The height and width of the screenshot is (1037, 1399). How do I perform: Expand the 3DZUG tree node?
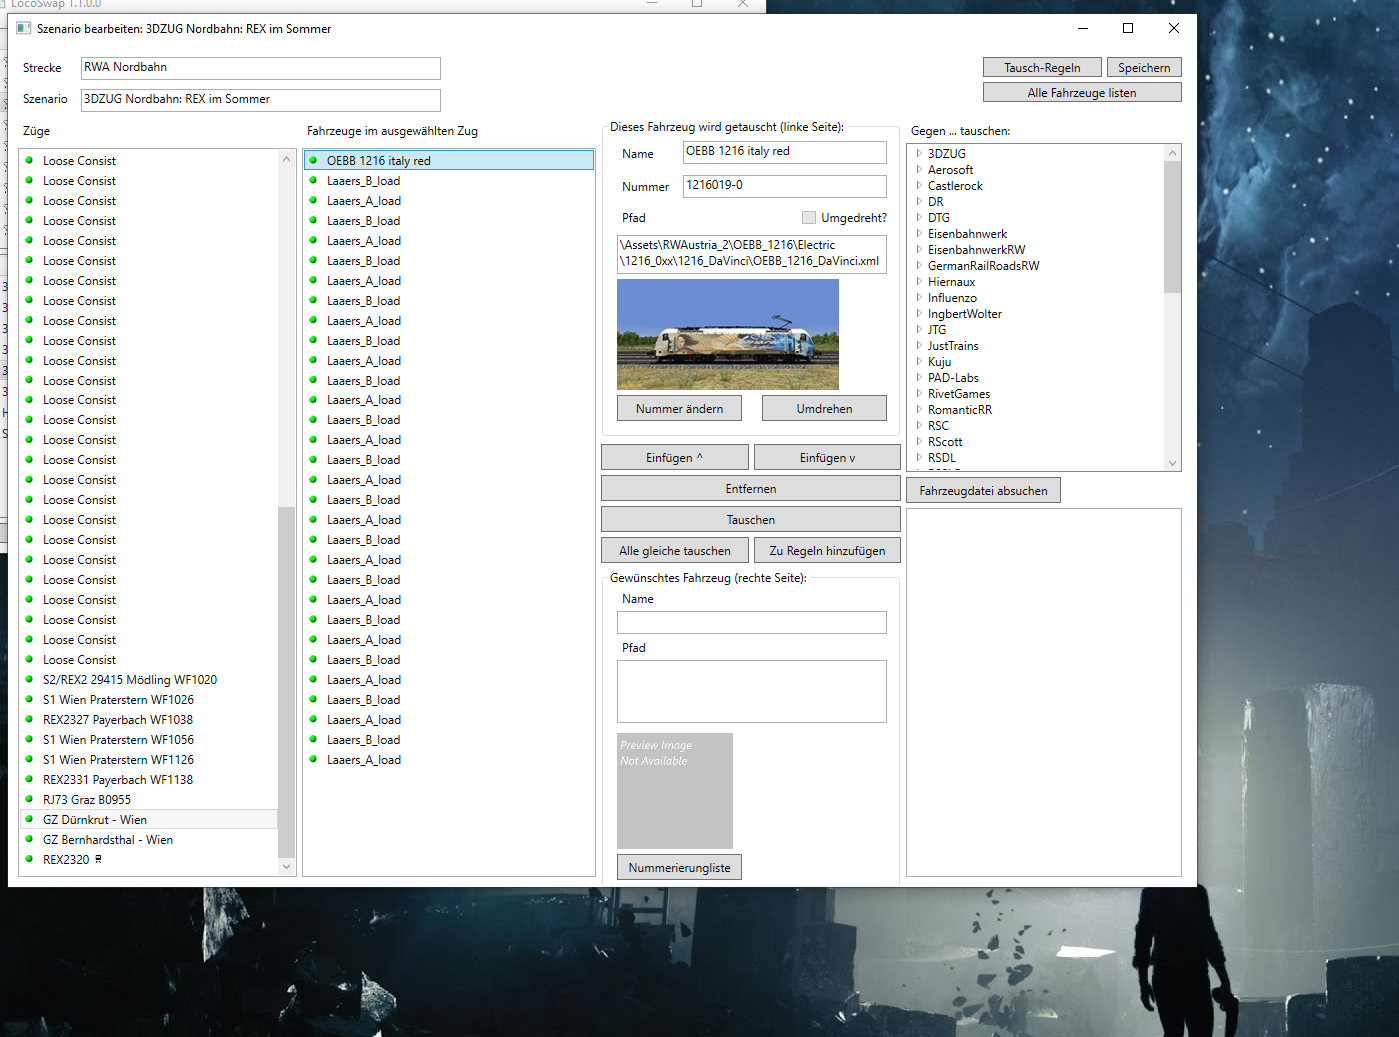pyautogui.click(x=919, y=154)
